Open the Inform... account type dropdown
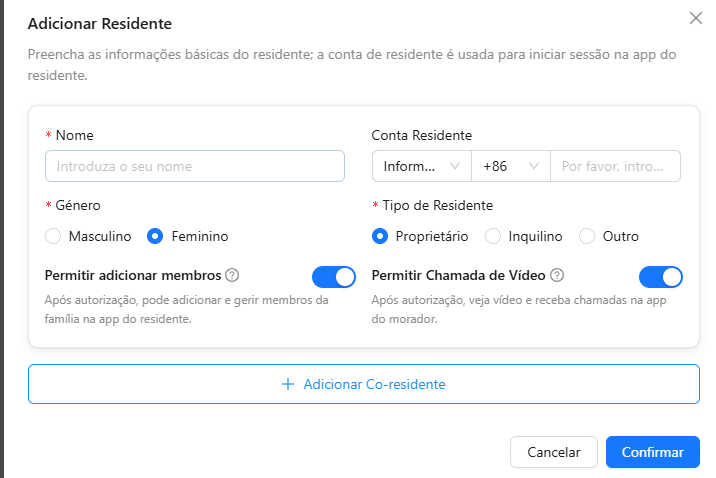Screen dimensions: 716x478 (x=422, y=166)
